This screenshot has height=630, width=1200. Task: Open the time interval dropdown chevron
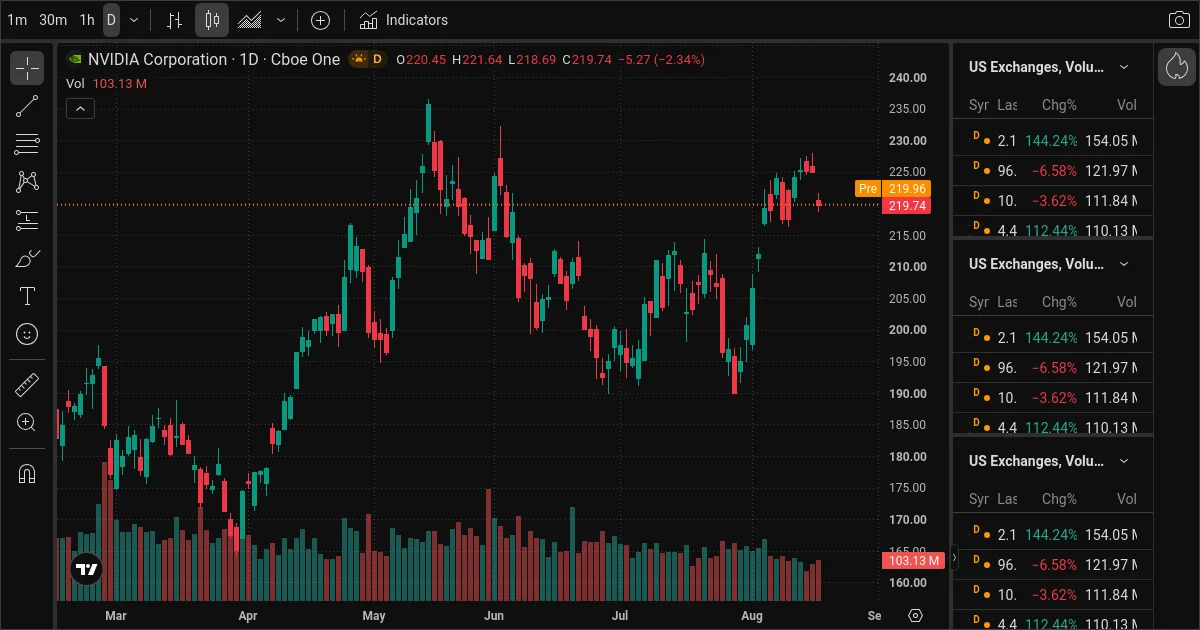pyautogui.click(x=134, y=20)
